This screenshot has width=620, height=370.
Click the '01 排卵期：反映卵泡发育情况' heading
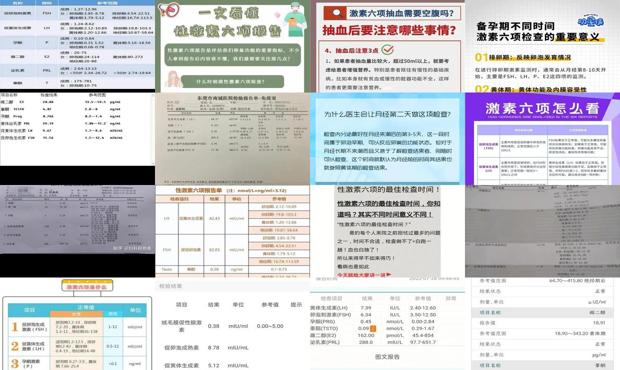pos(523,57)
